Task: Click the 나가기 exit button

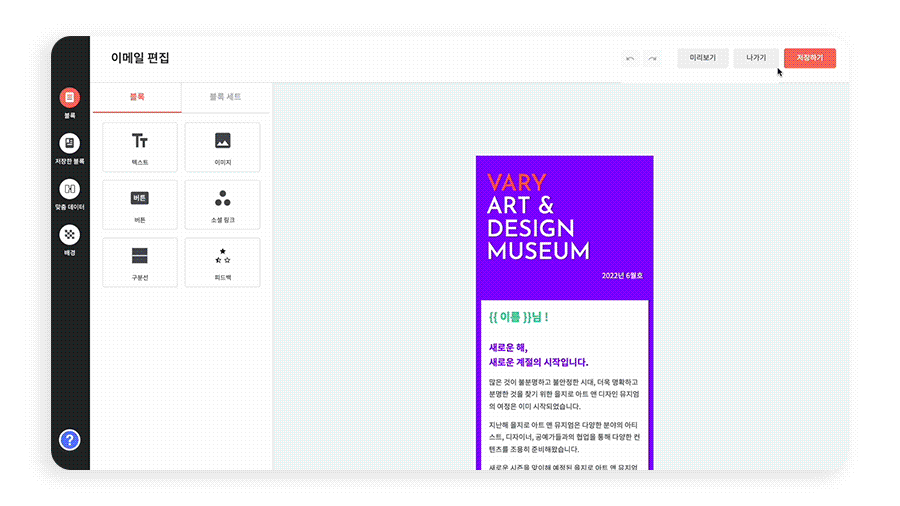Action: [756, 58]
